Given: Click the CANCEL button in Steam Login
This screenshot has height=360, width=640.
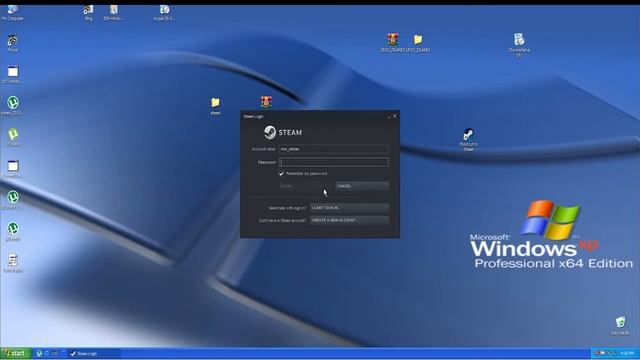Looking at the screenshot, I should 362,186.
